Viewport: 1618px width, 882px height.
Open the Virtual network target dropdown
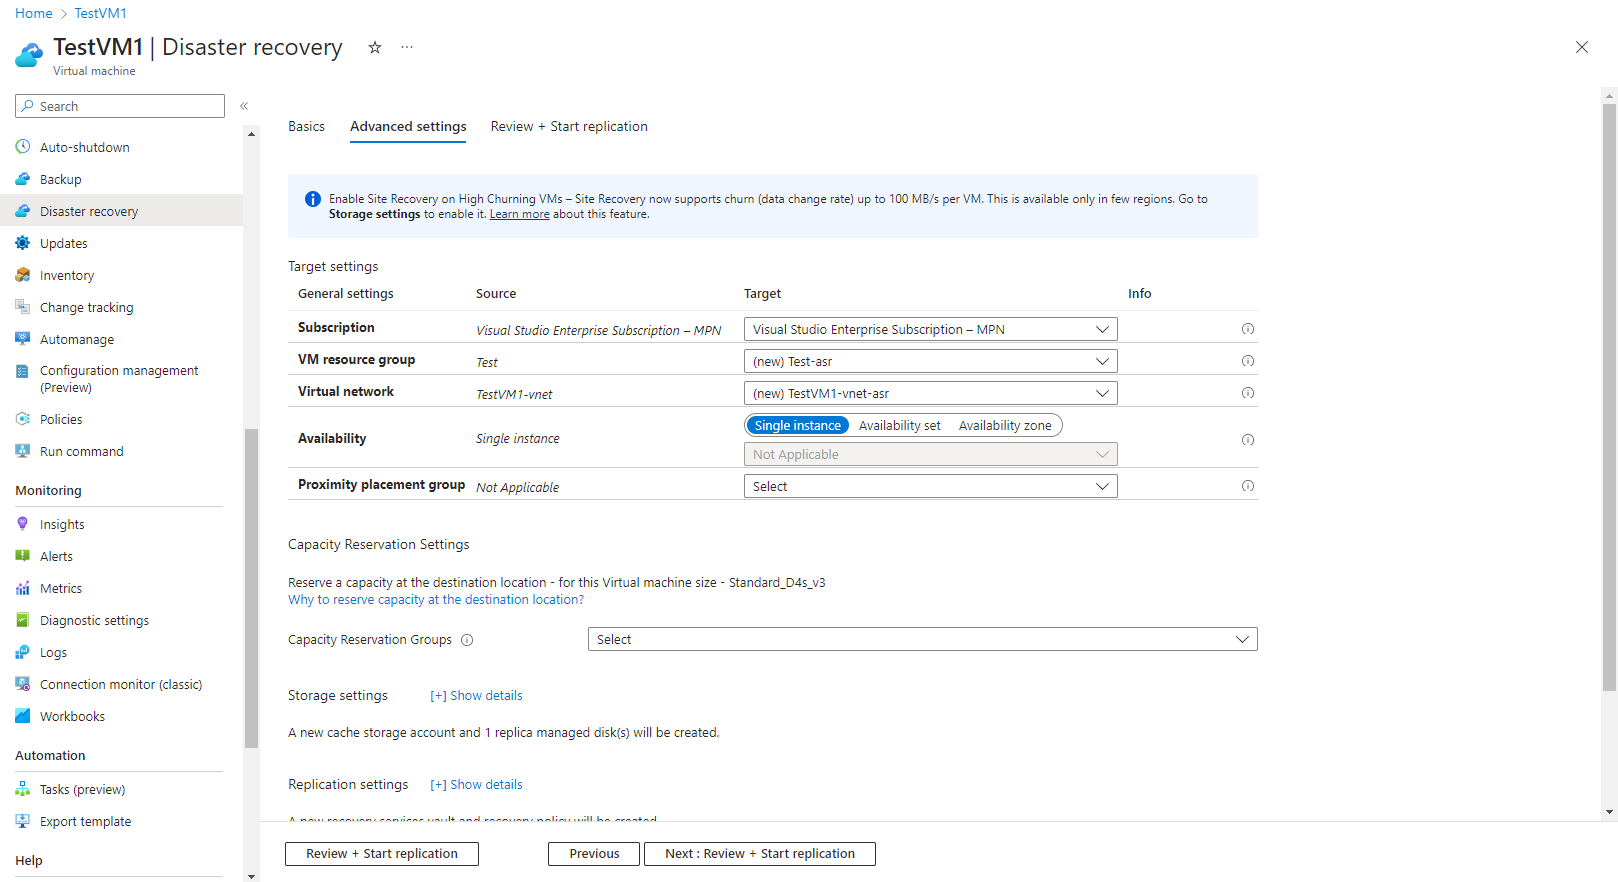coord(931,393)
